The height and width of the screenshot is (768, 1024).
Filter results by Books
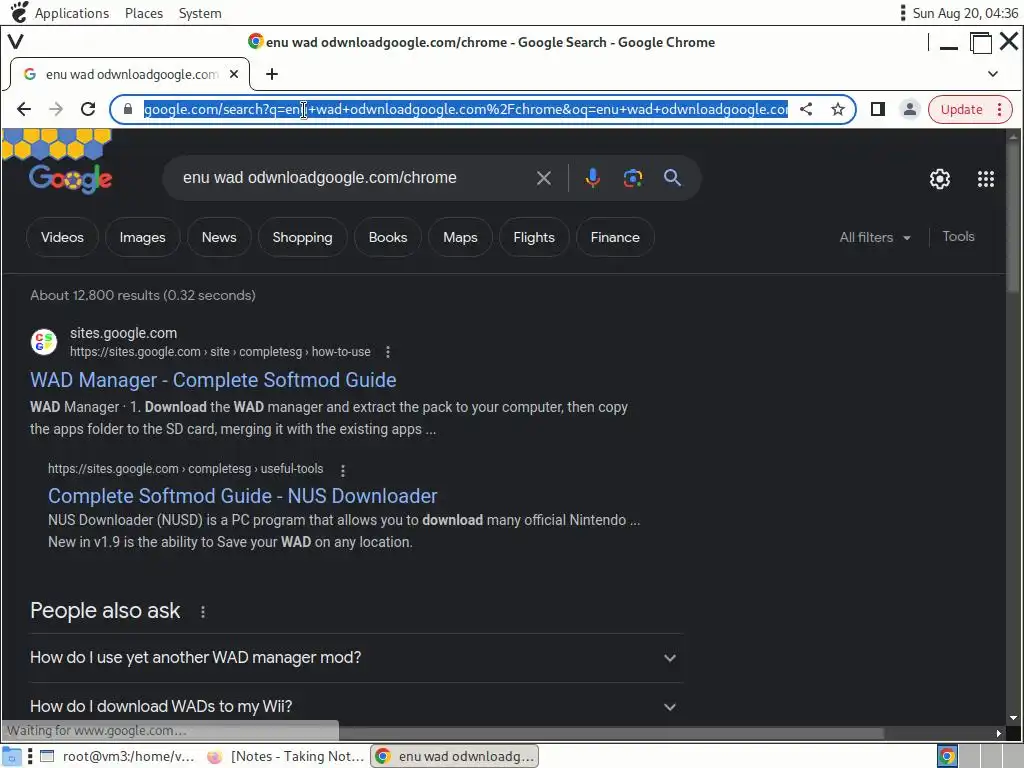388,237
